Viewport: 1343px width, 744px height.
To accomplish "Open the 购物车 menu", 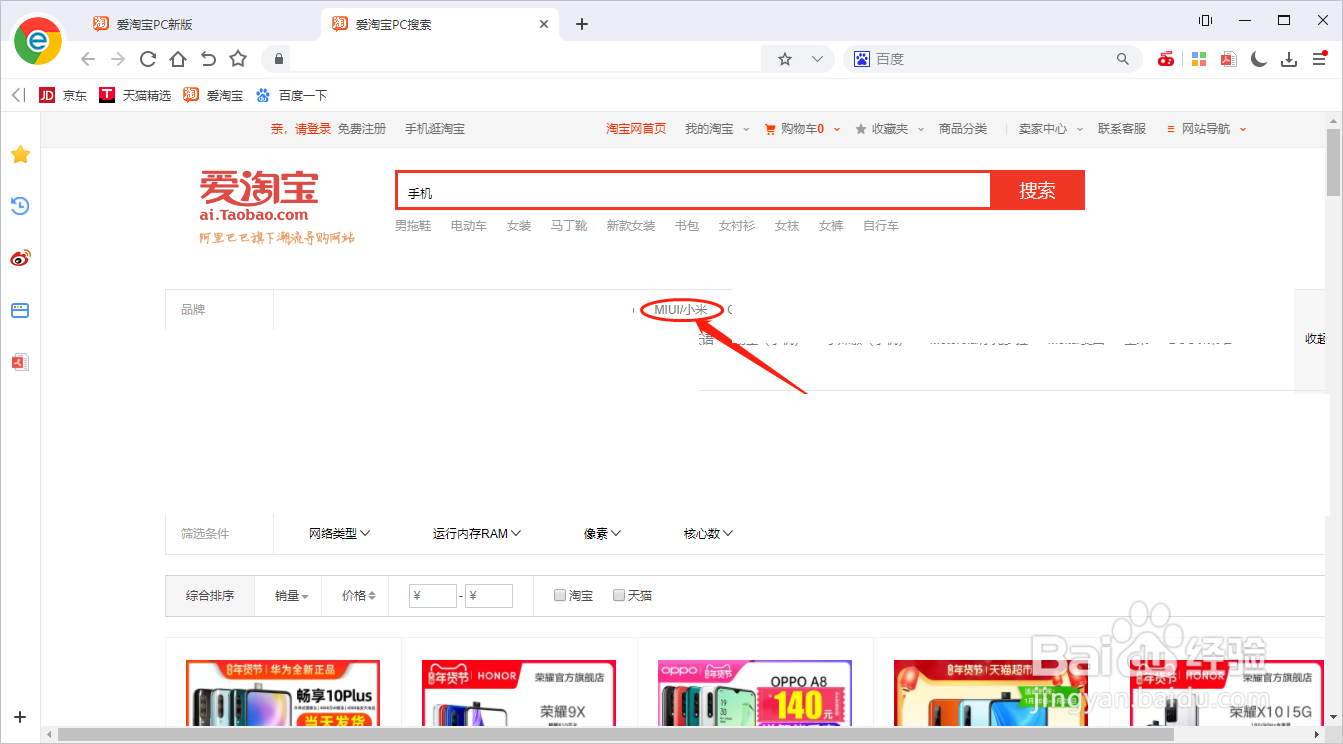I will pyautogui.click(x=802, y=129).
